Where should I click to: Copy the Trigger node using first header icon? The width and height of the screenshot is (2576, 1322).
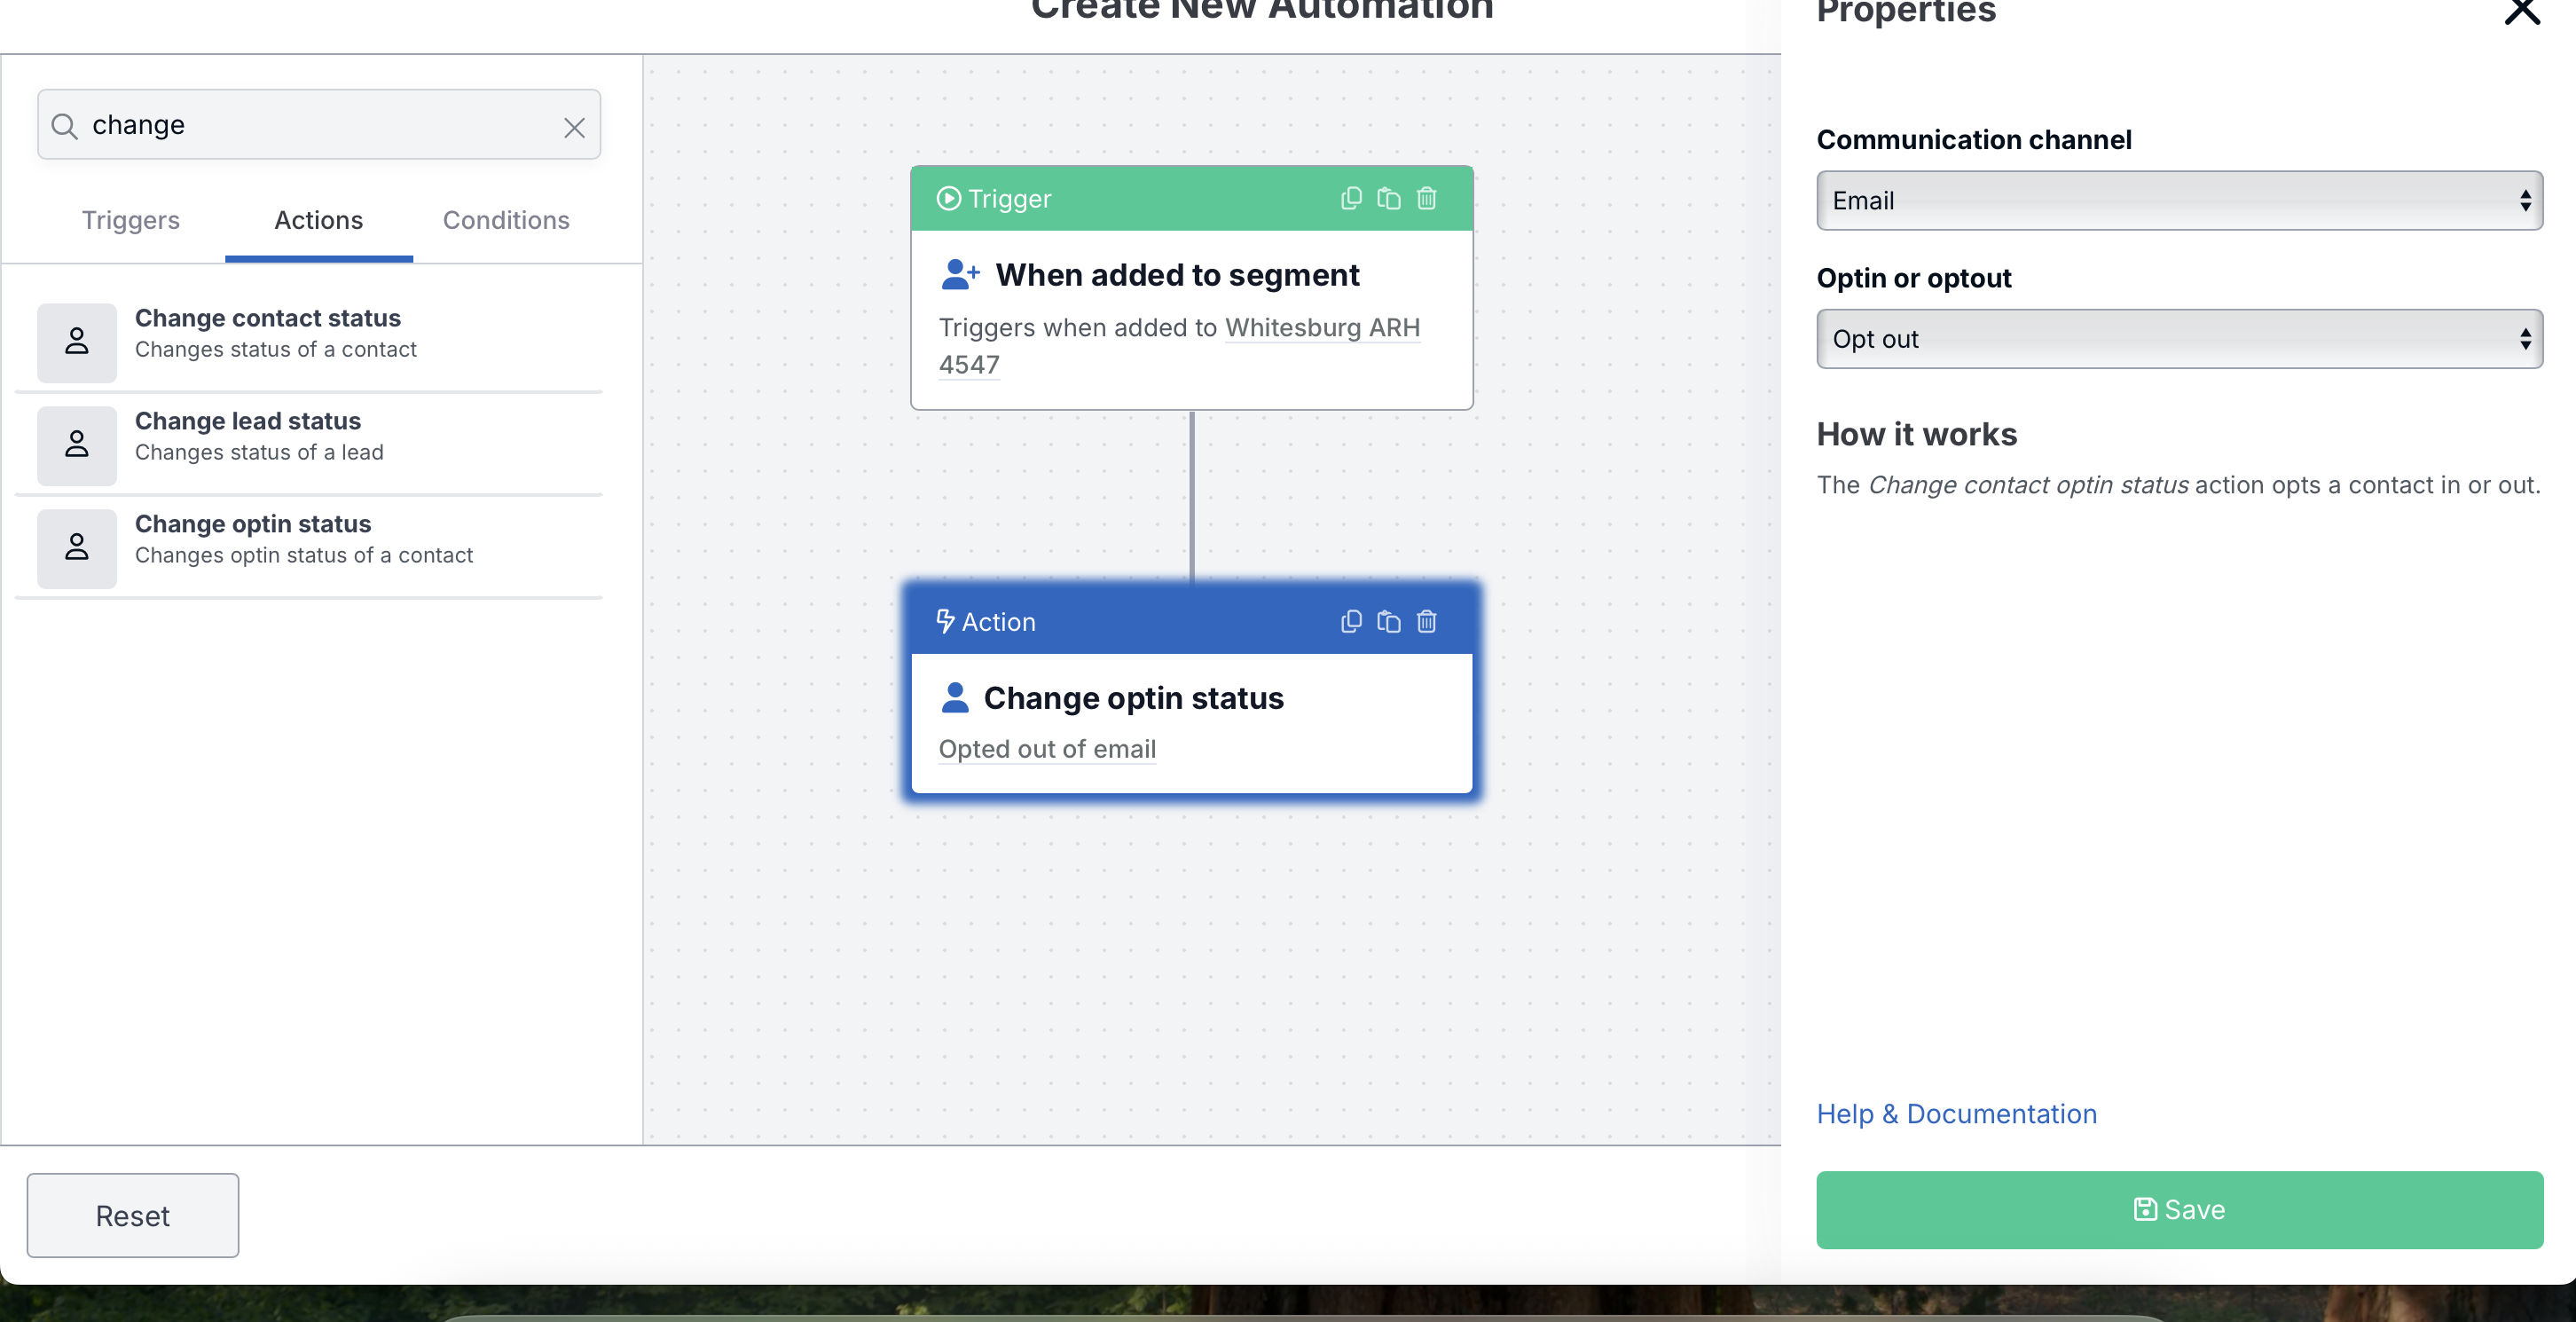pyautogui.click(x=1351, y=198)
